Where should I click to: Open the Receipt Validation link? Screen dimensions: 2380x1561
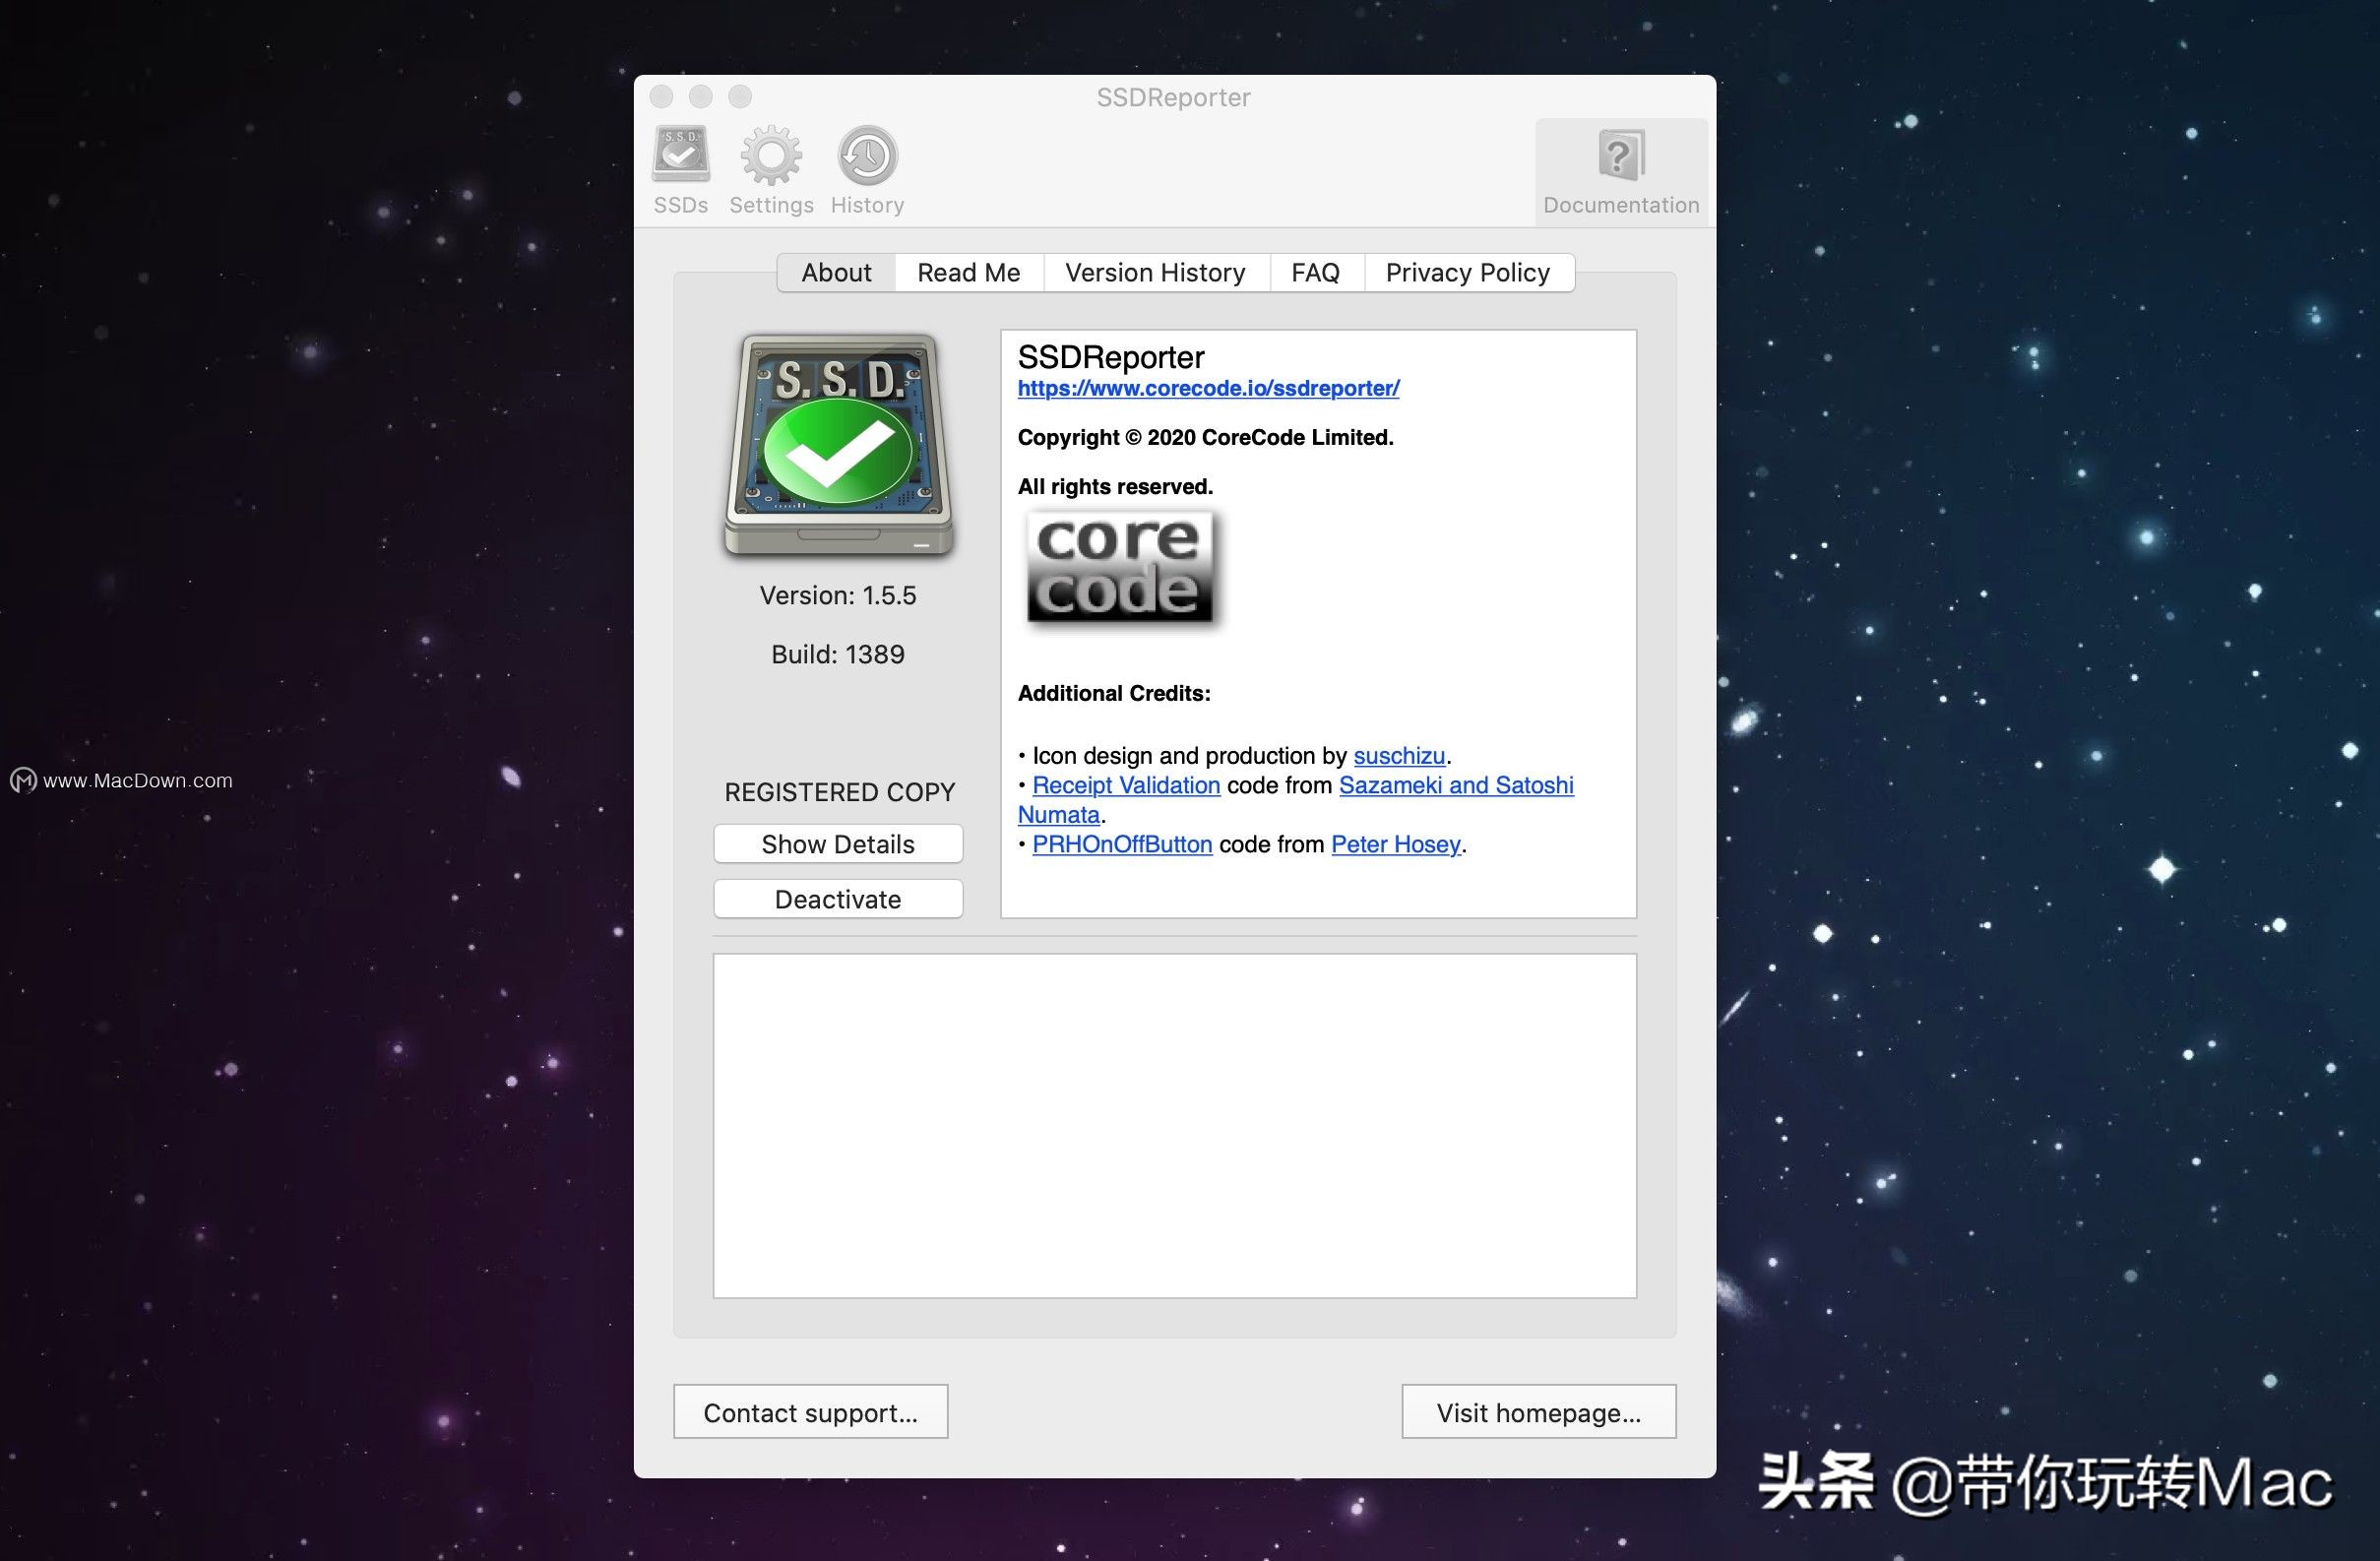point(1126,785)
